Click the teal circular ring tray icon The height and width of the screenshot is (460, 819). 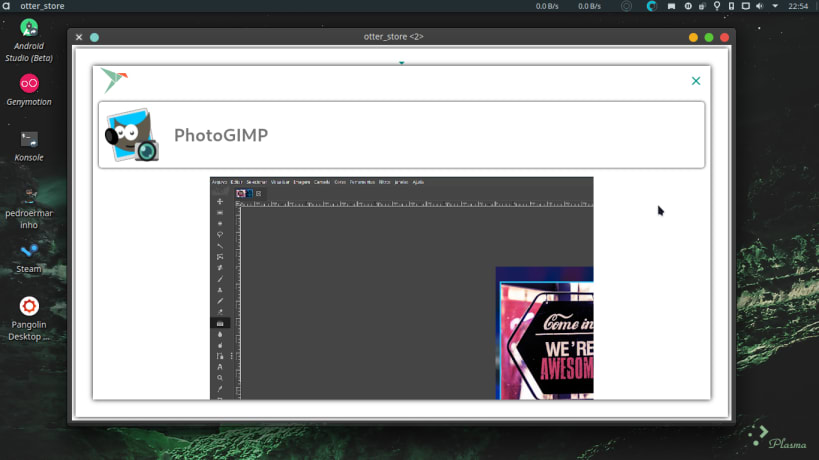(x=651, y=6)
